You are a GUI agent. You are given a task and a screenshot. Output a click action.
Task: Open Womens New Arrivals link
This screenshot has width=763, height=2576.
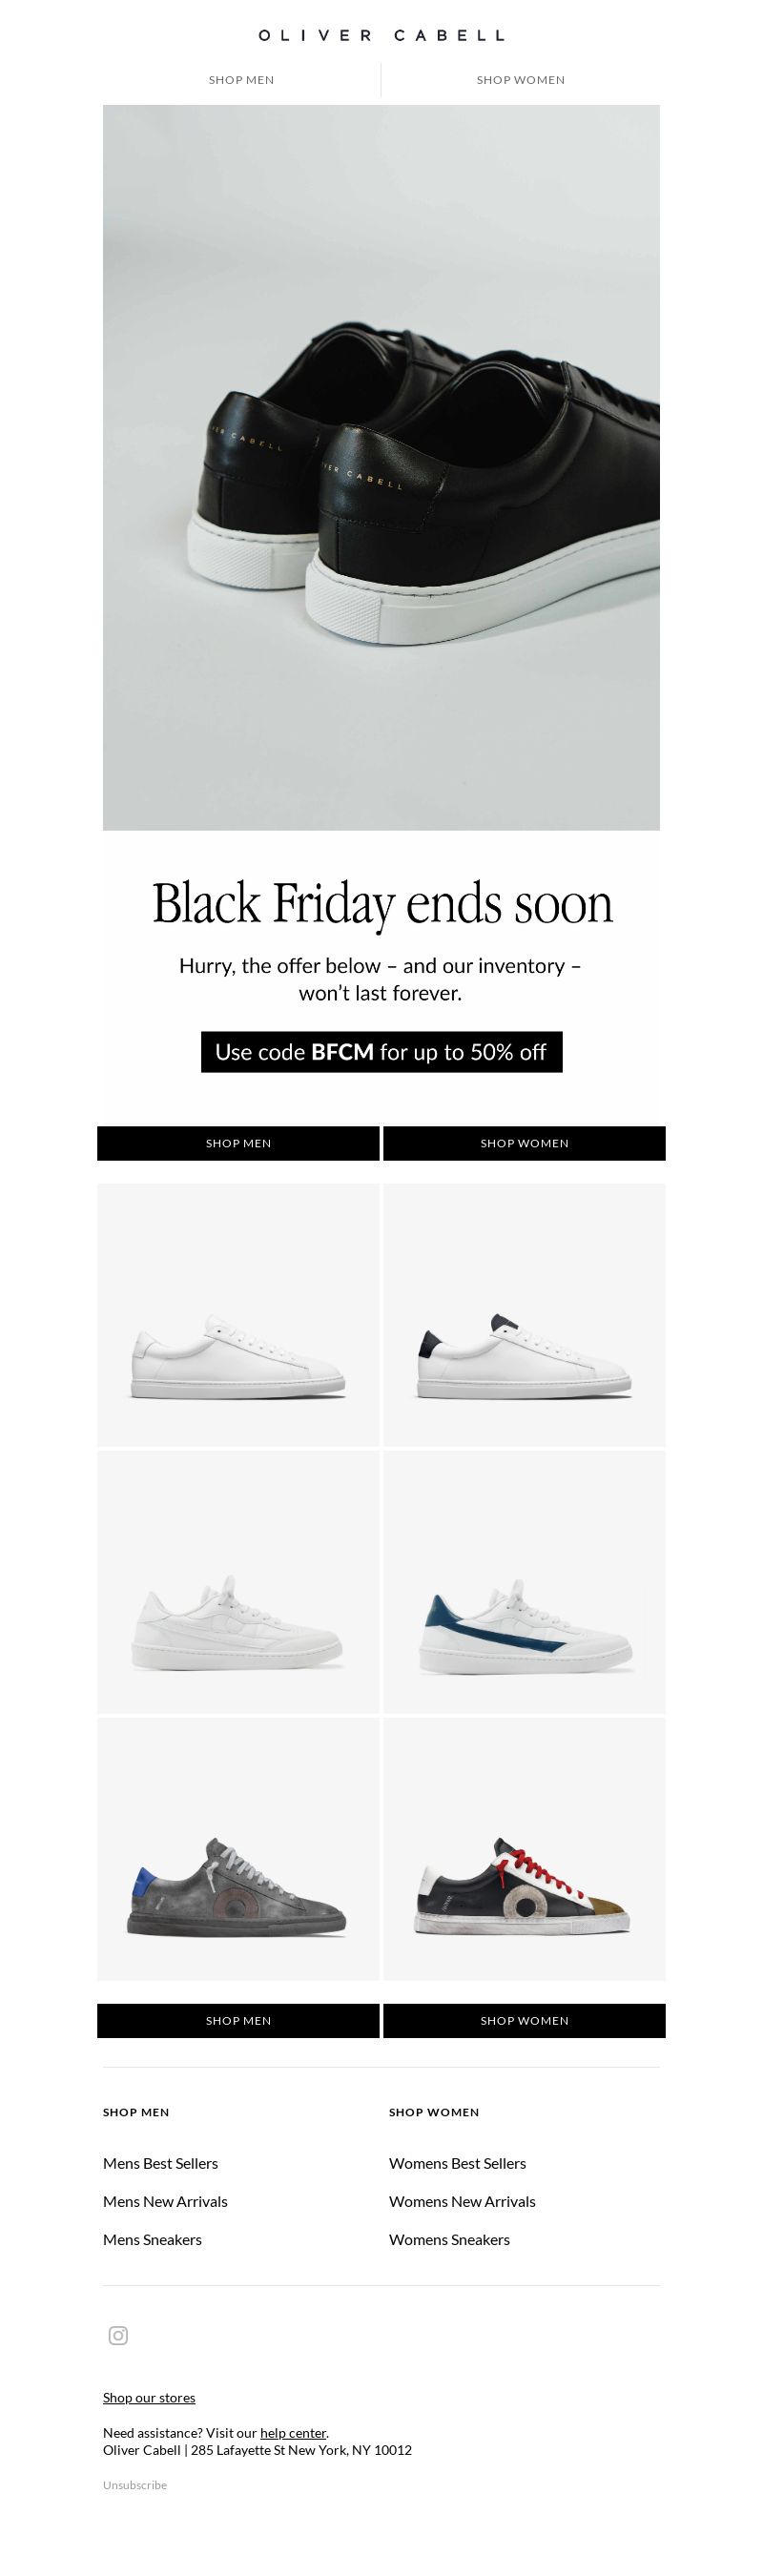[462, 2201]
